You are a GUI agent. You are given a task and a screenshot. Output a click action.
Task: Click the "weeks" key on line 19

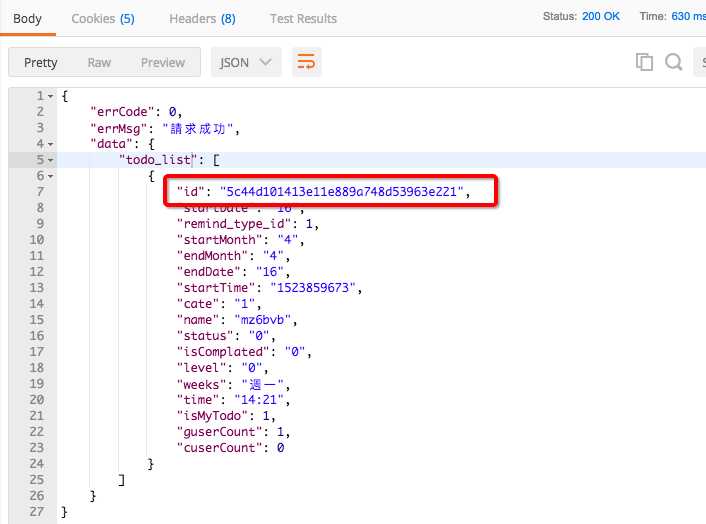point(202,384)
